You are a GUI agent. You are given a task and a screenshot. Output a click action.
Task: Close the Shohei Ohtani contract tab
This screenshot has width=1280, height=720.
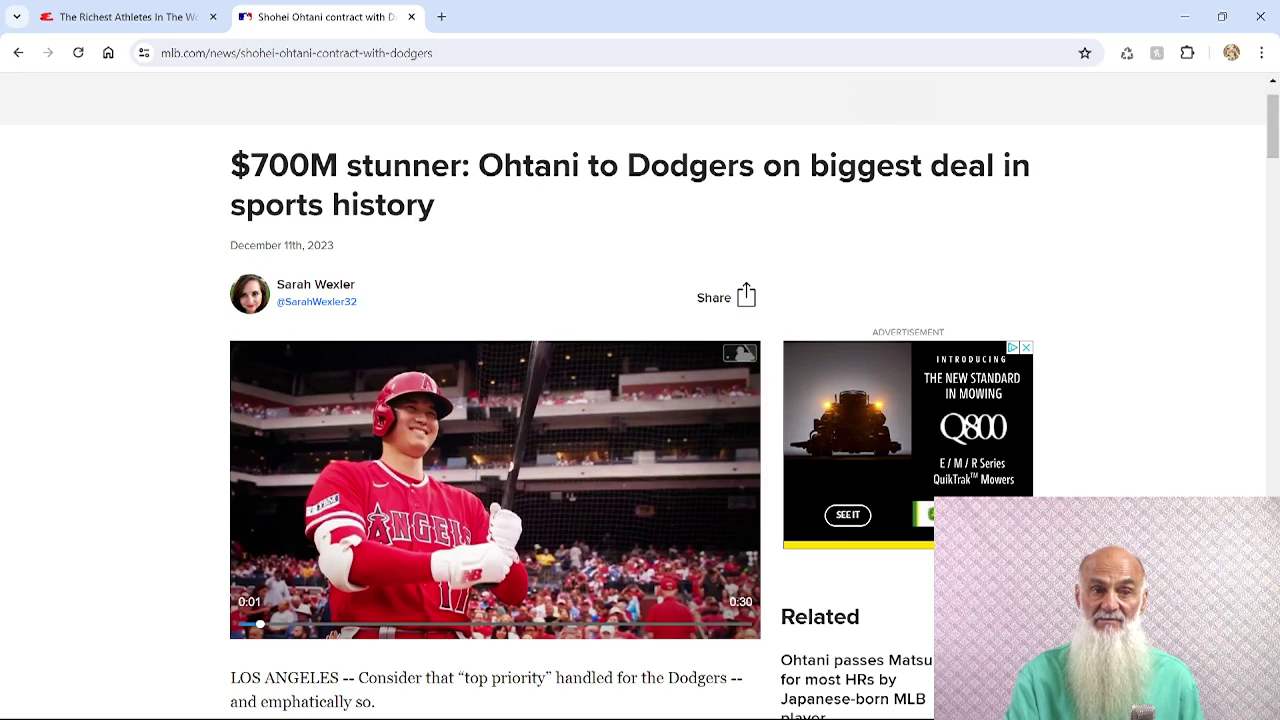coord(411,17)
